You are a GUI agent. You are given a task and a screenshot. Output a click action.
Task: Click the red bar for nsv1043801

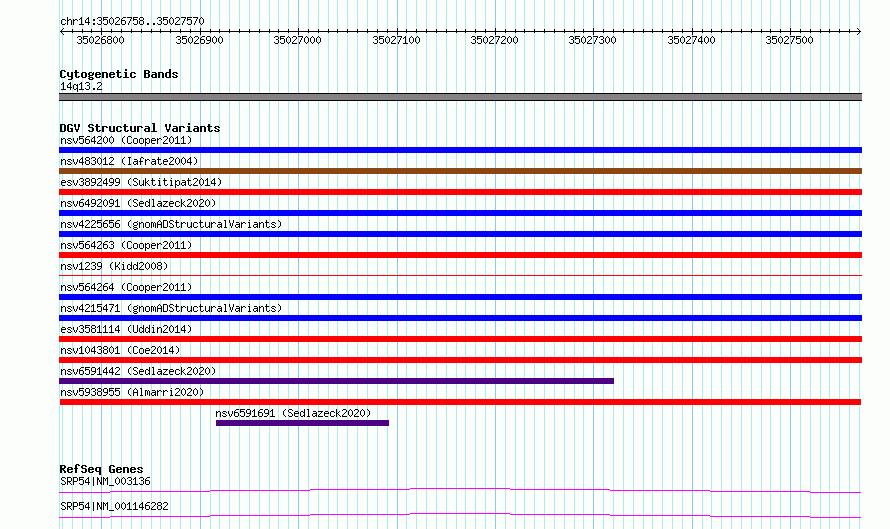click(x=460, y=360)
